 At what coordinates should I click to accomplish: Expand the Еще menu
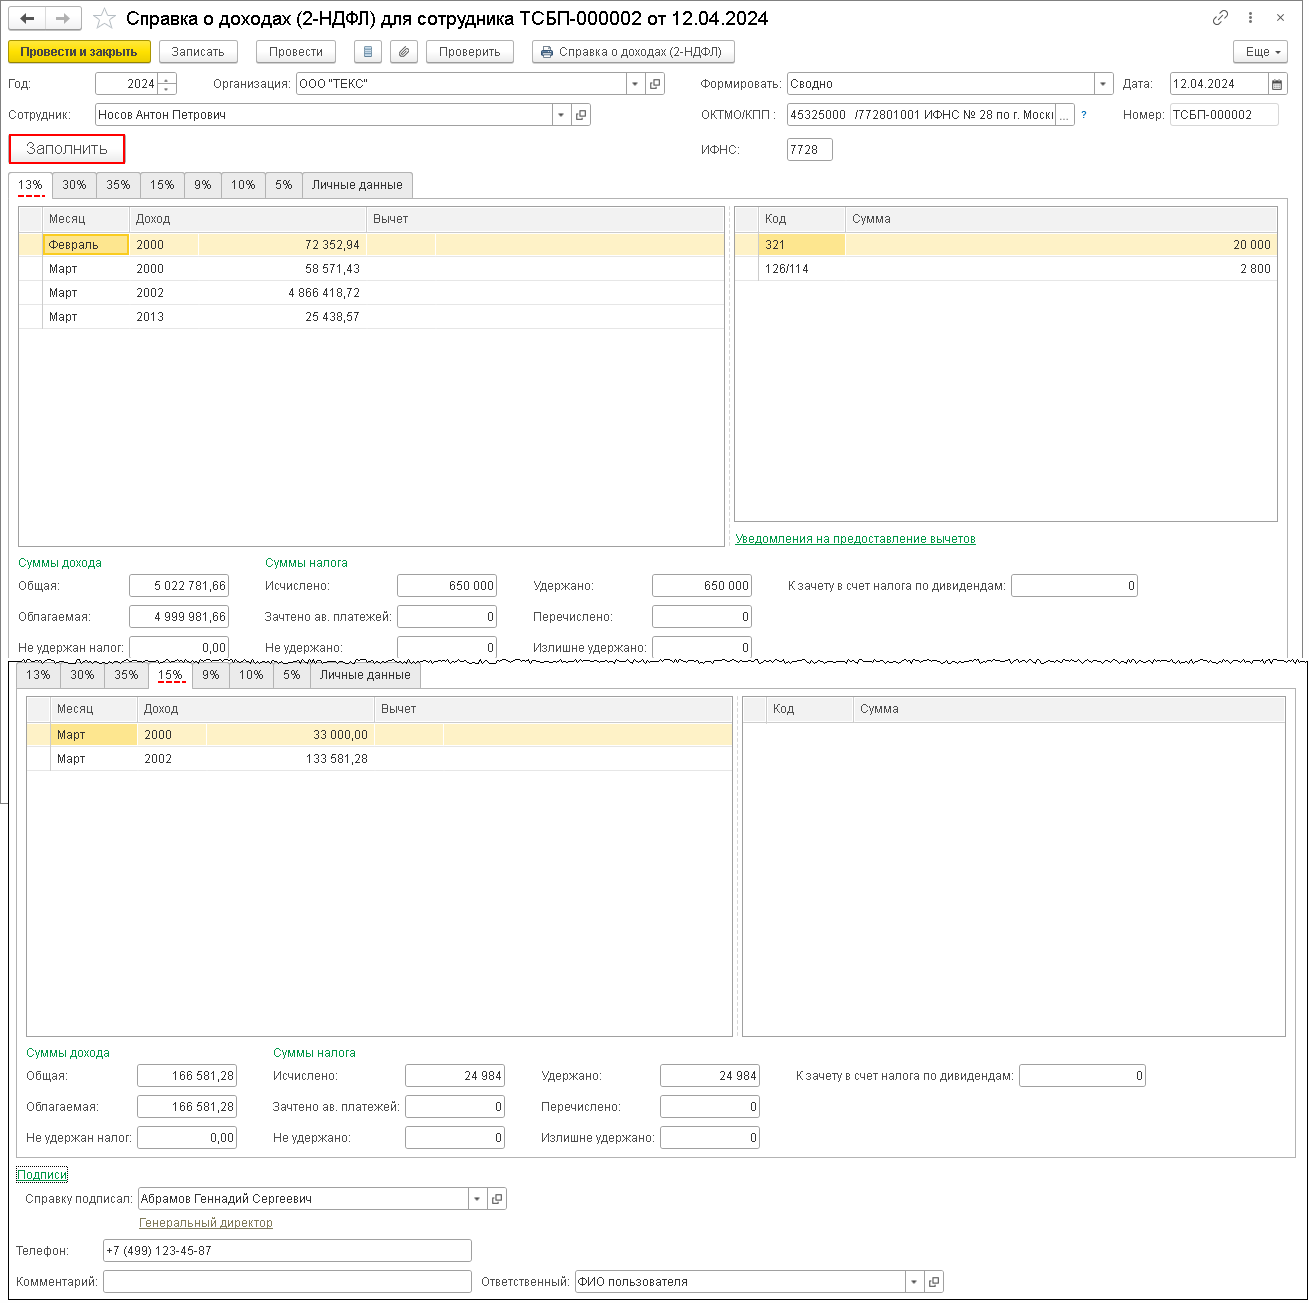click(1260, 52)
